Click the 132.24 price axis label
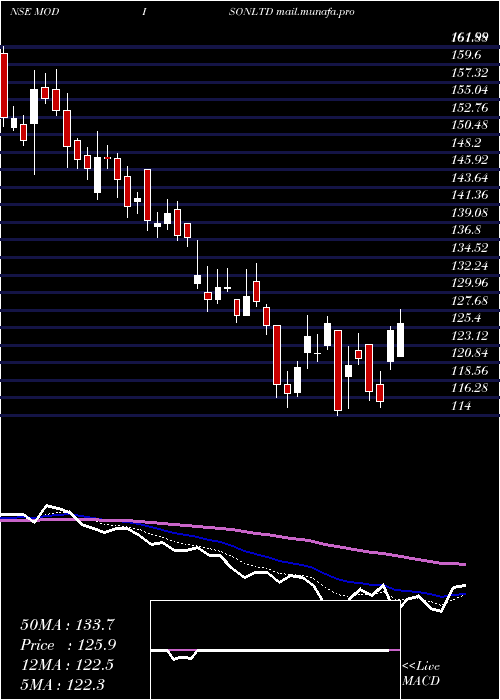500x700 pixels. coord(471,266)
